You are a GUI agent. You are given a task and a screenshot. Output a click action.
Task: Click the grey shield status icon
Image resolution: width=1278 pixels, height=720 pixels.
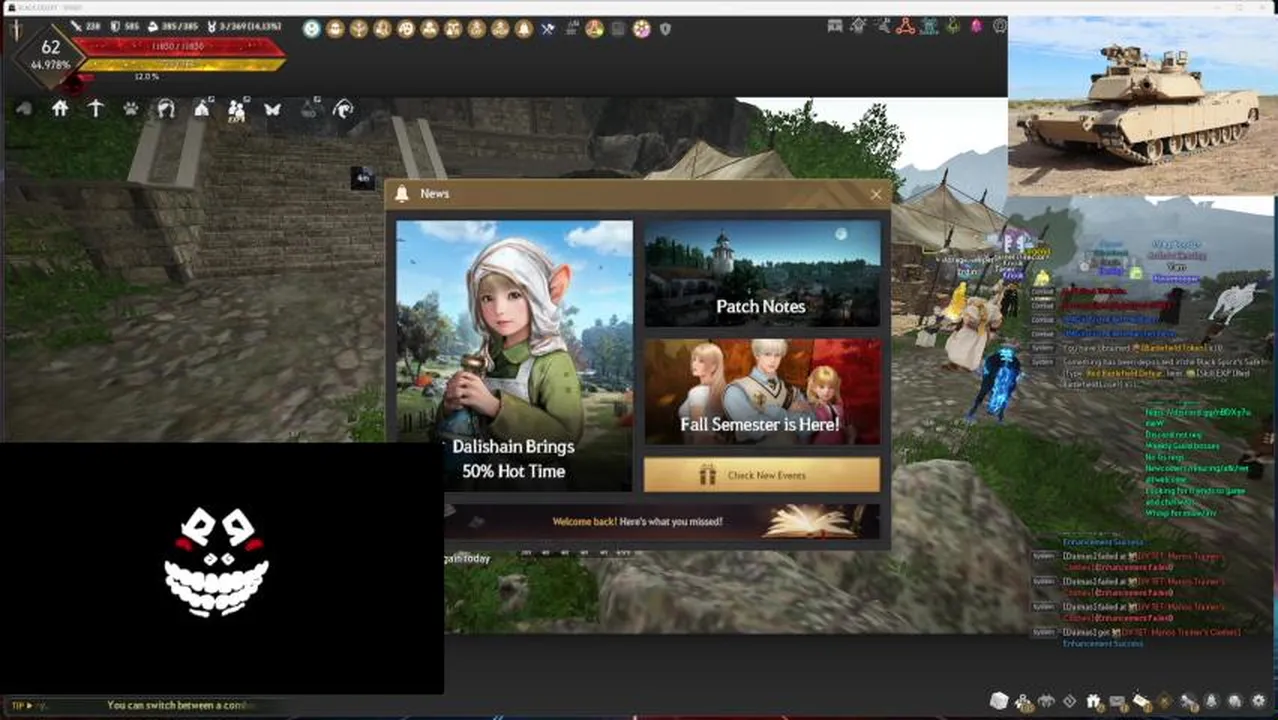pos(665,29)
